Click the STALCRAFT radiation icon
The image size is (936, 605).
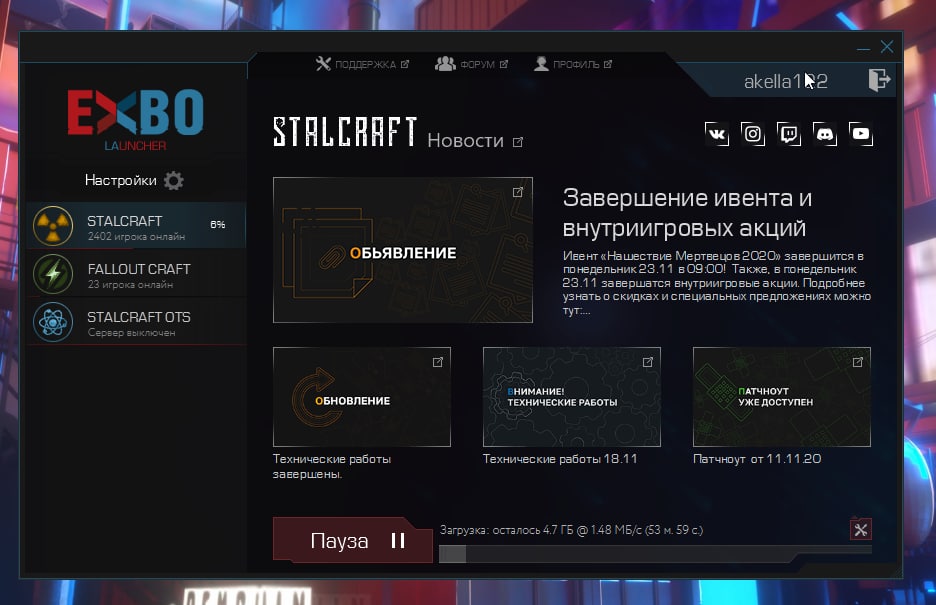[53, 226]
